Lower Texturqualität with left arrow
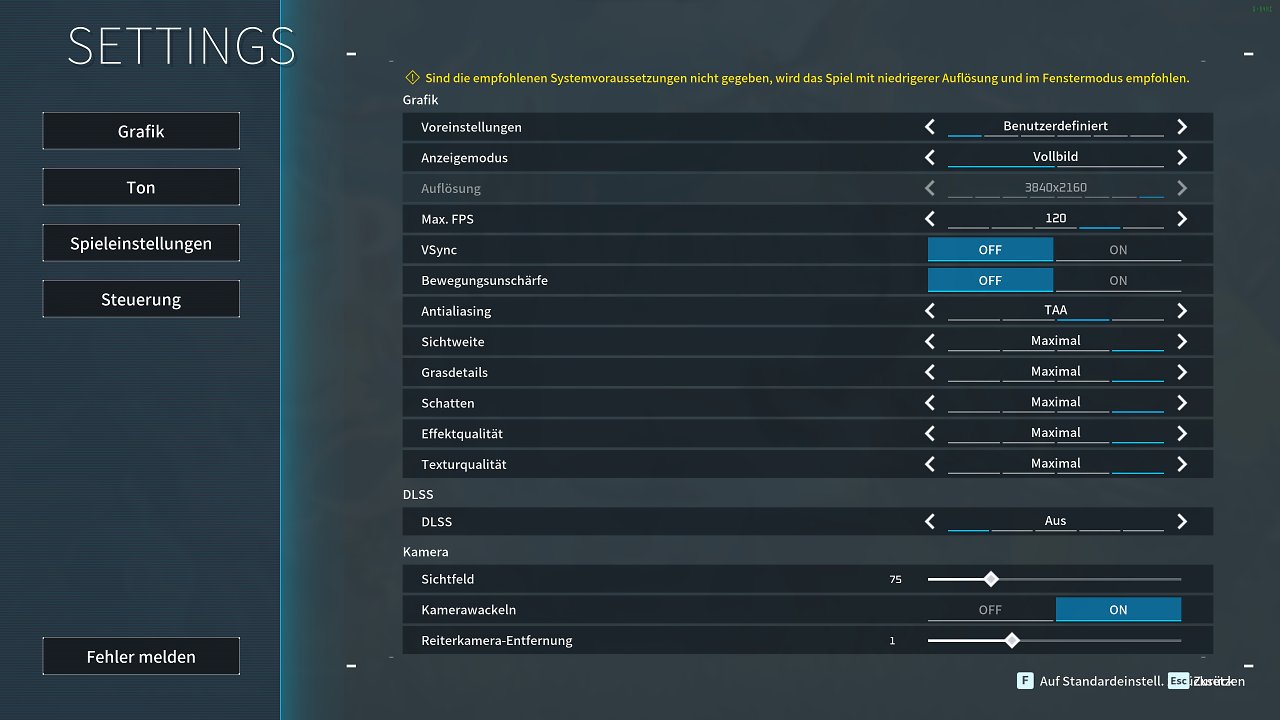 930,464
